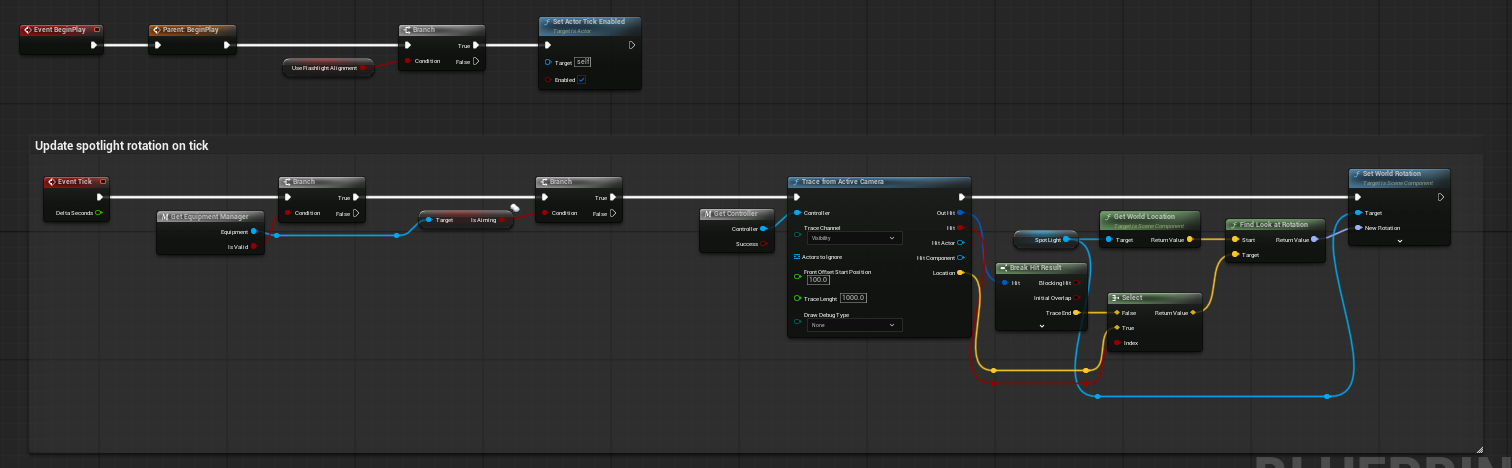Expand the Break Hit Result node pins
The height and width of the screenshot is (468, 1512).
coord(1041,326)
